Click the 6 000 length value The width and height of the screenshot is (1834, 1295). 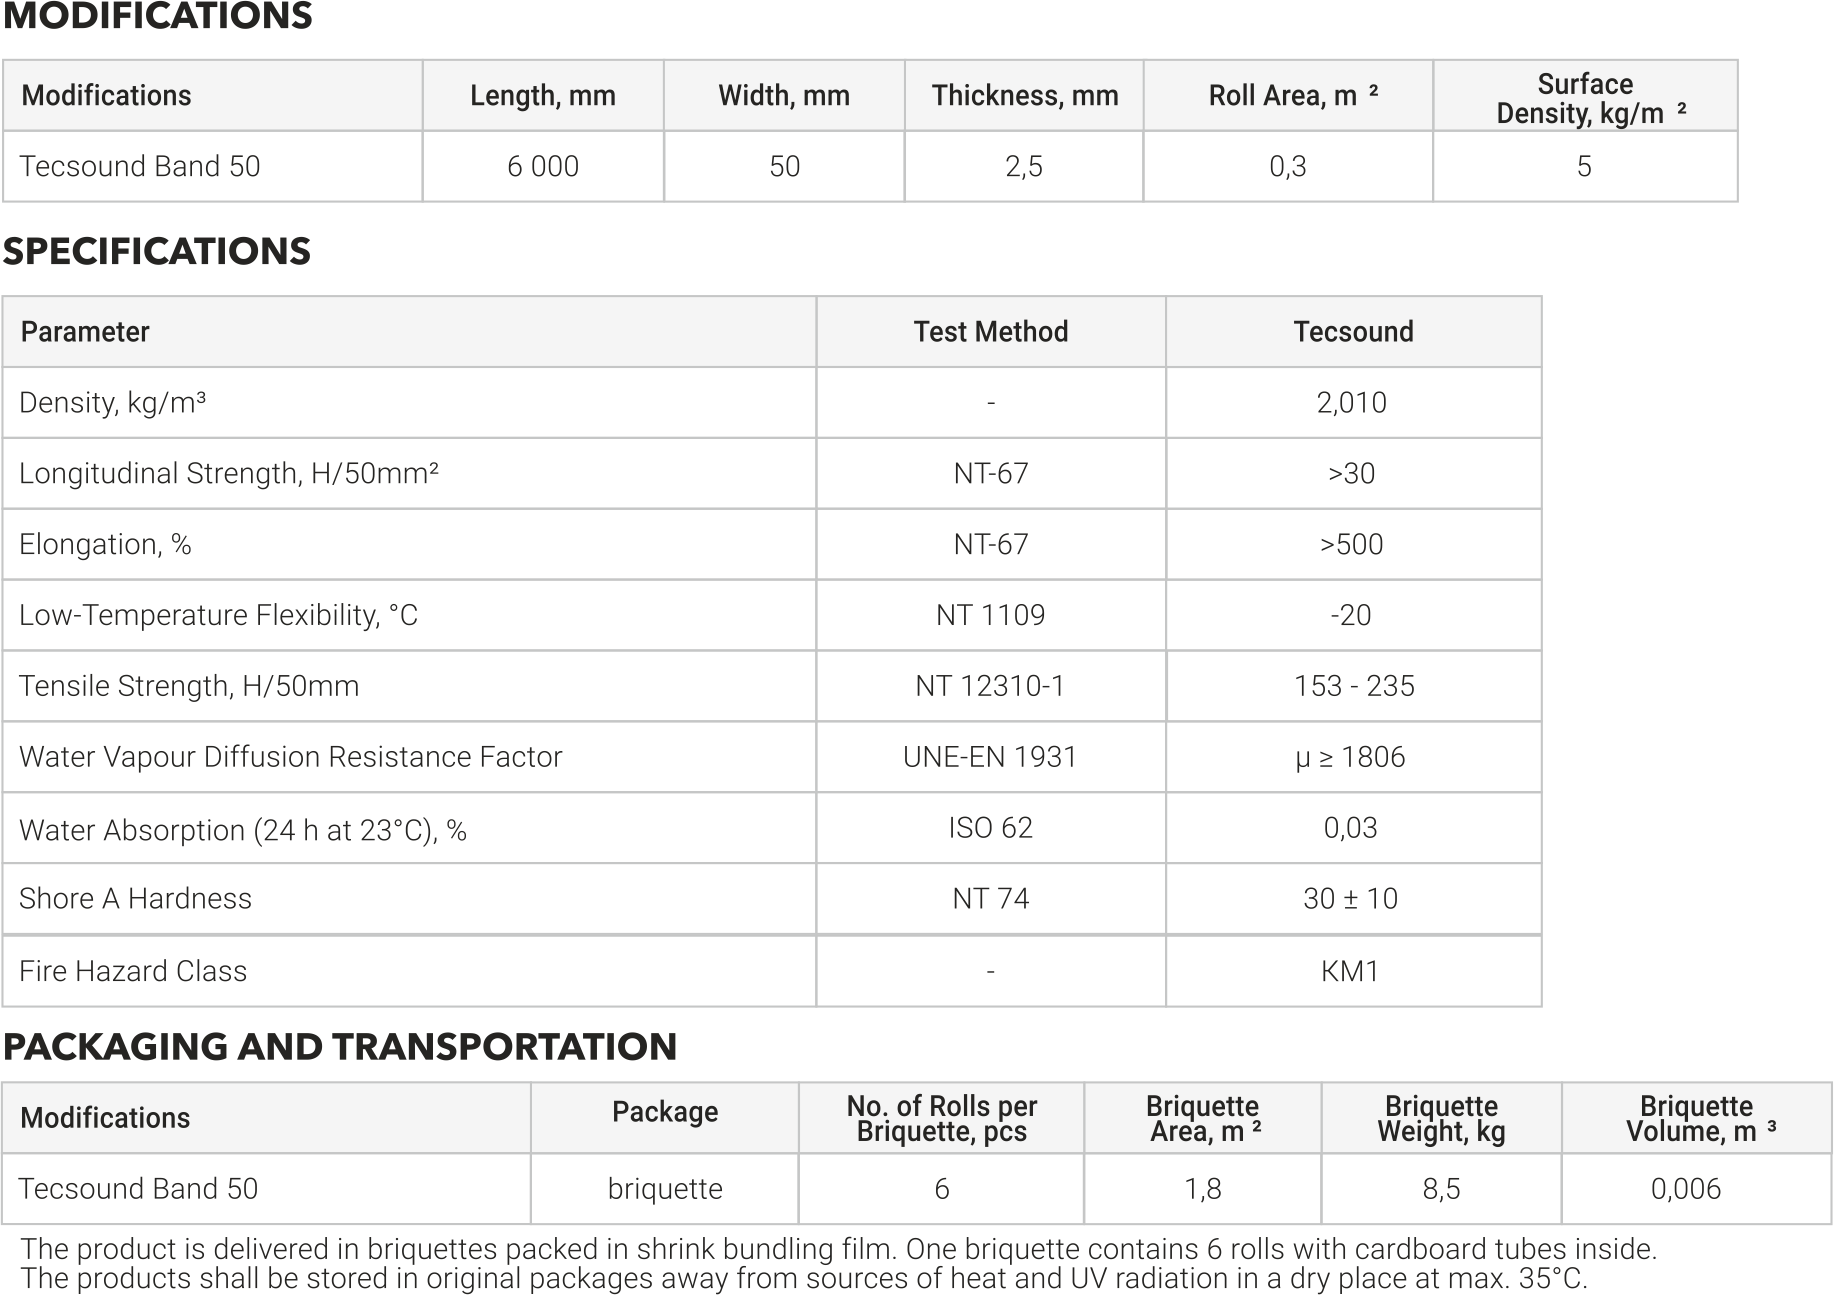543,166
